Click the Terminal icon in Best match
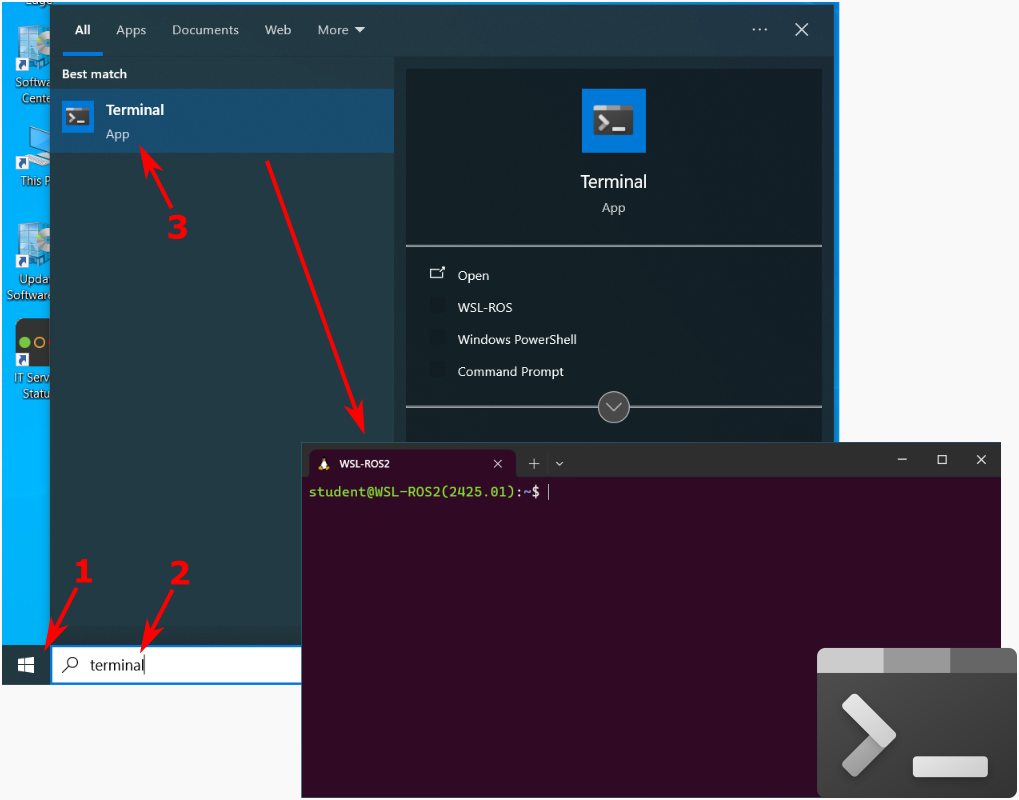The width and height of the screenshot is (1019, 800). click(x=78, y=118)
